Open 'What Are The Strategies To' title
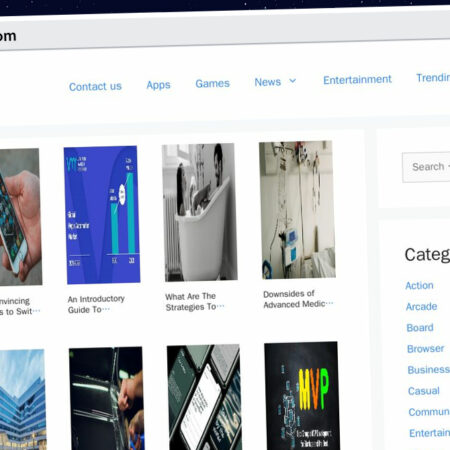 tap(194, 302)
